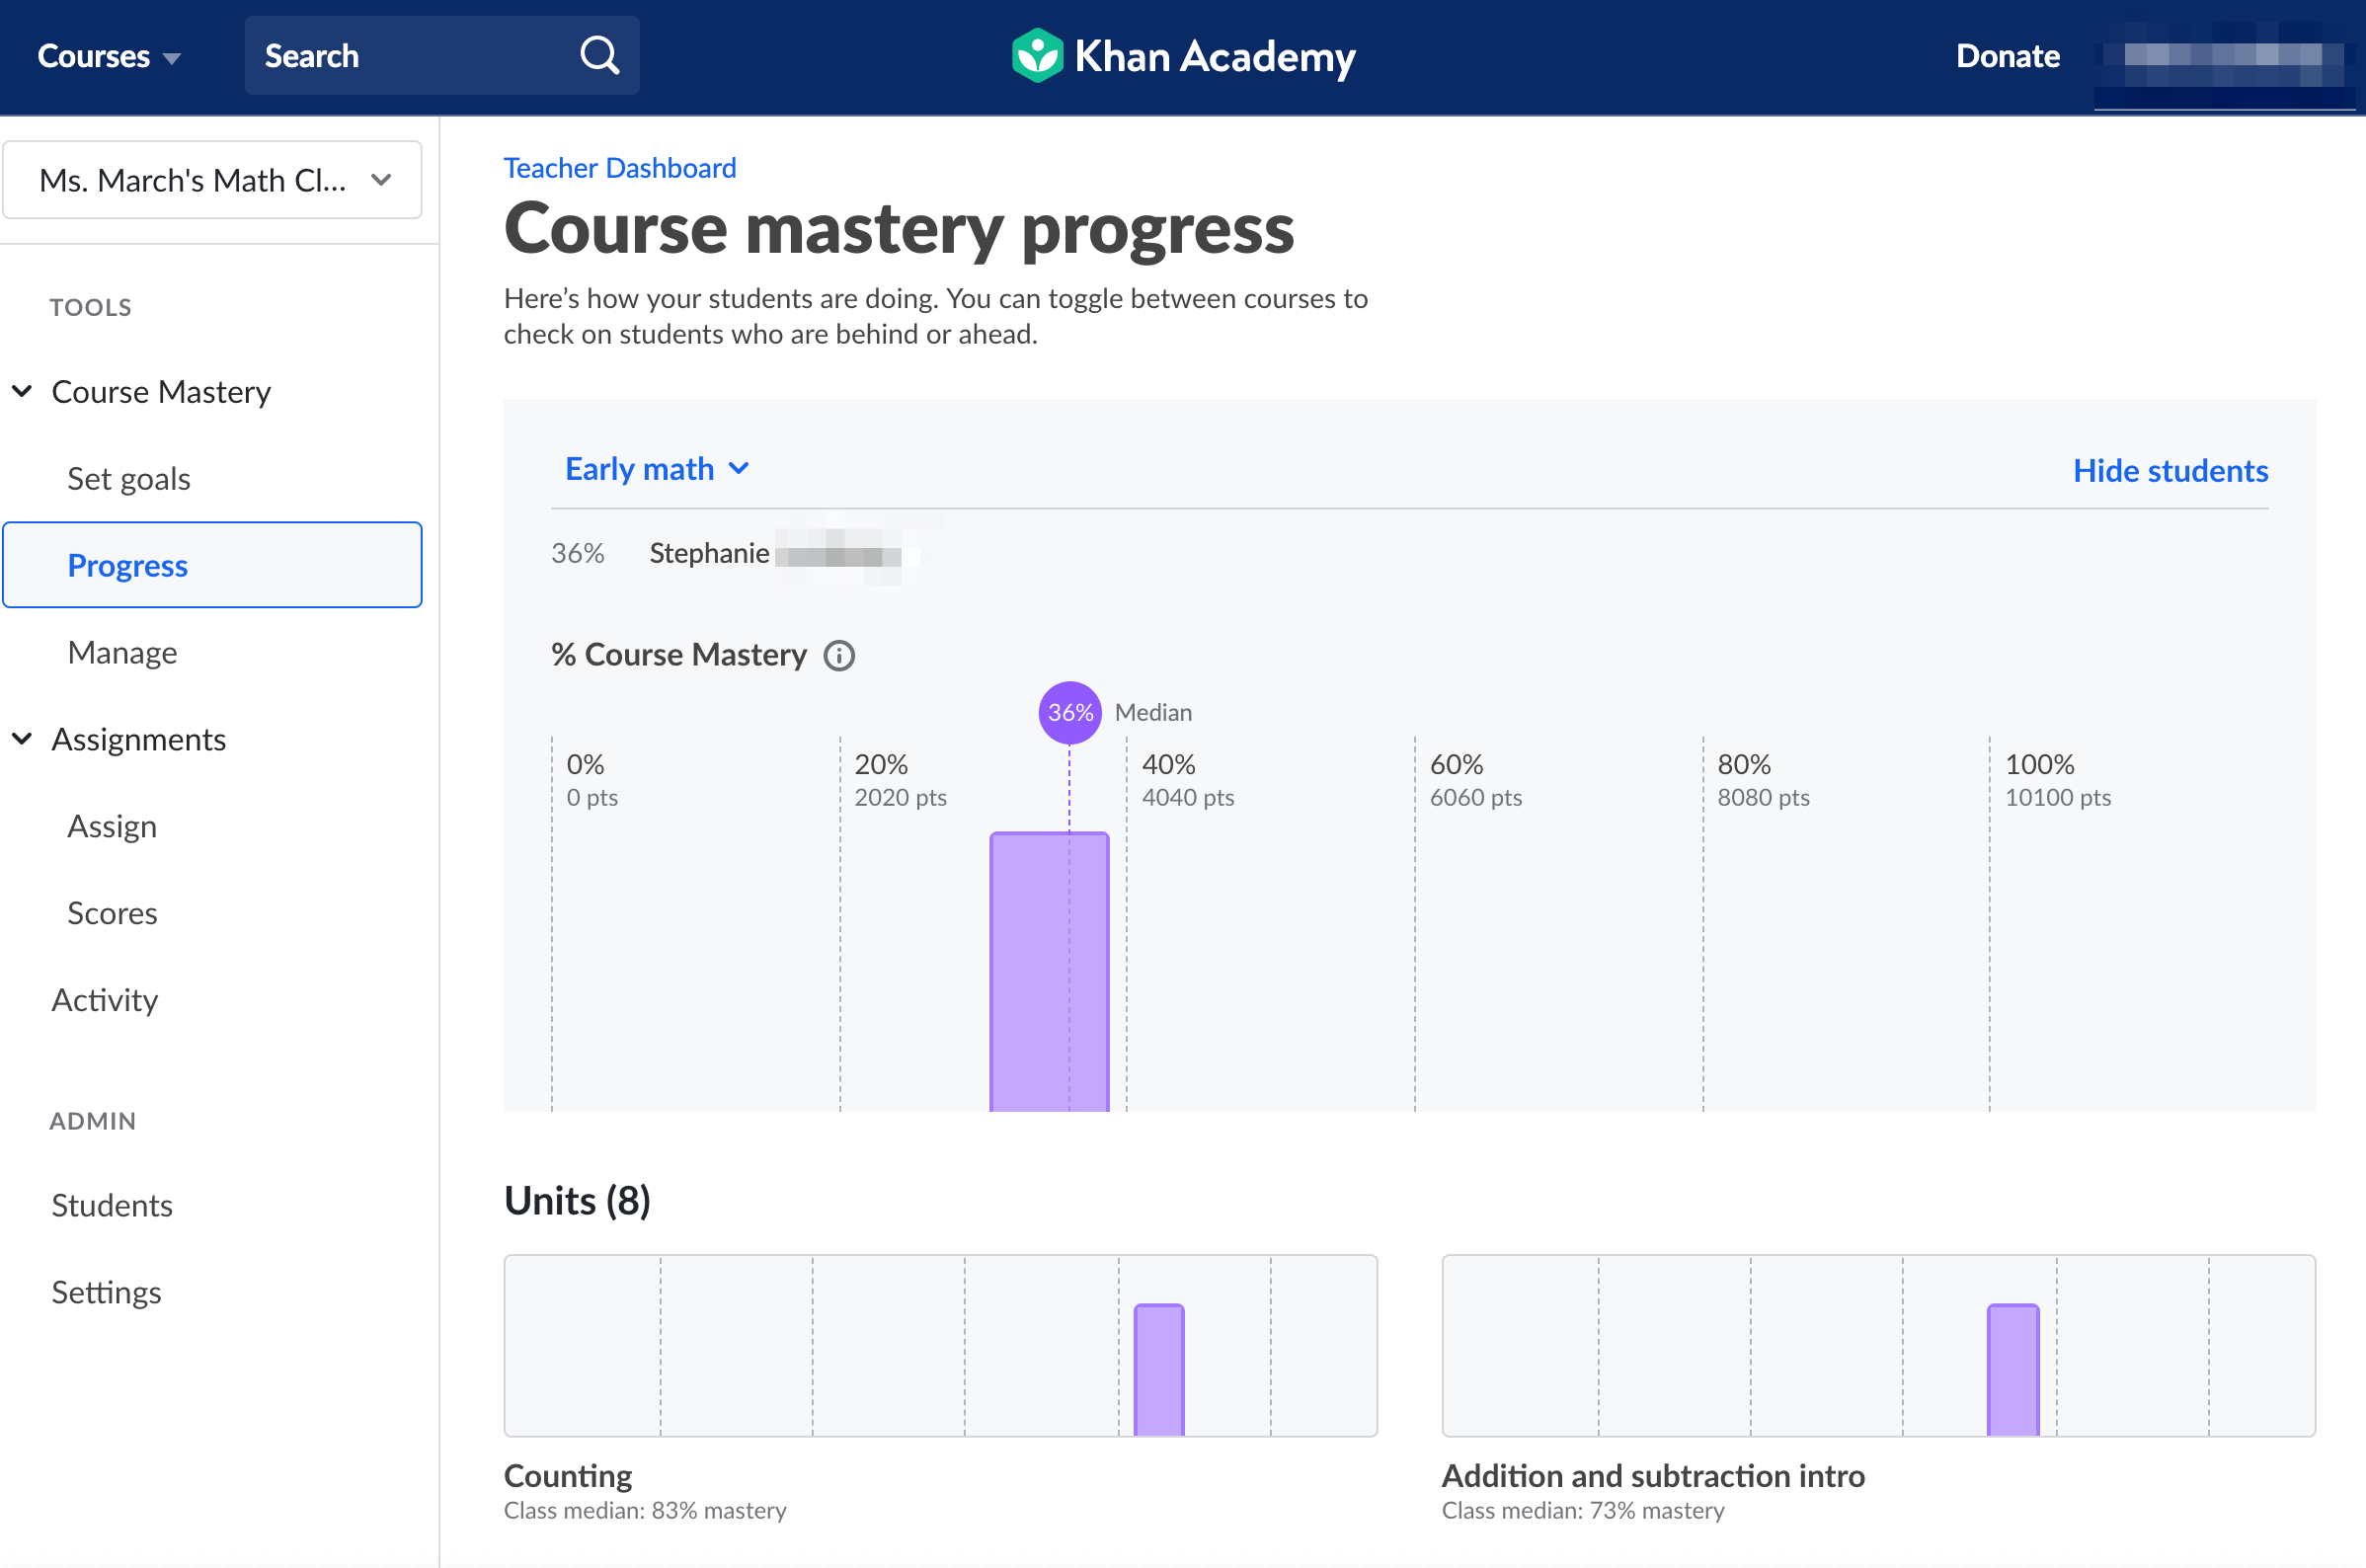Screen dimensions: 2366x1568
Task: Toggle Hide students
Action: point(2169,471)
